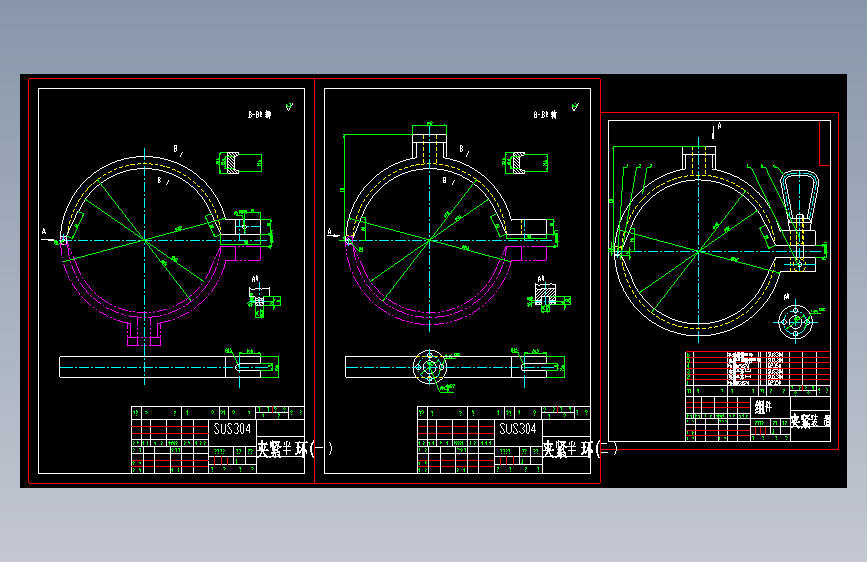Image resolution: width=867 pixels, height=562 pixels.
Task: Click SUS304 material text in middle sheet
Action: click(518, 429)
